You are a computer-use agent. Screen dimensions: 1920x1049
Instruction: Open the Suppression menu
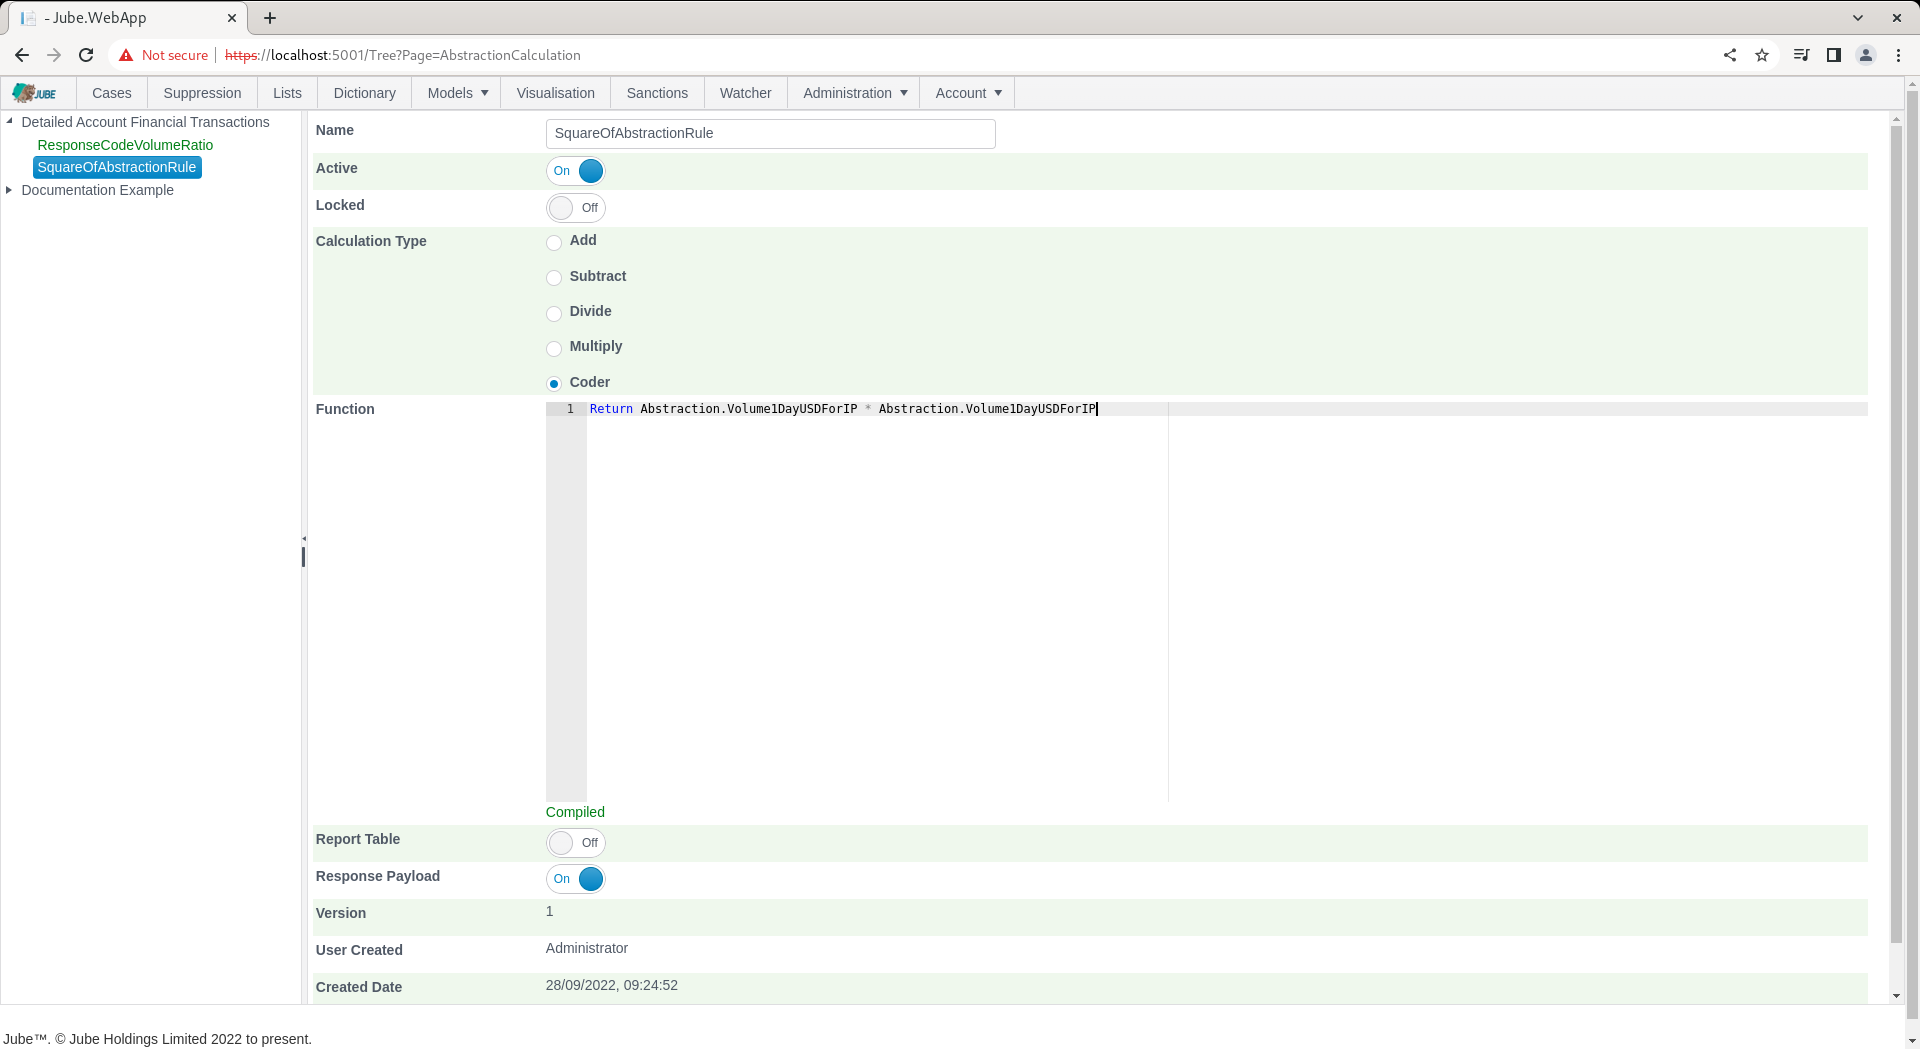coord(202,93)
